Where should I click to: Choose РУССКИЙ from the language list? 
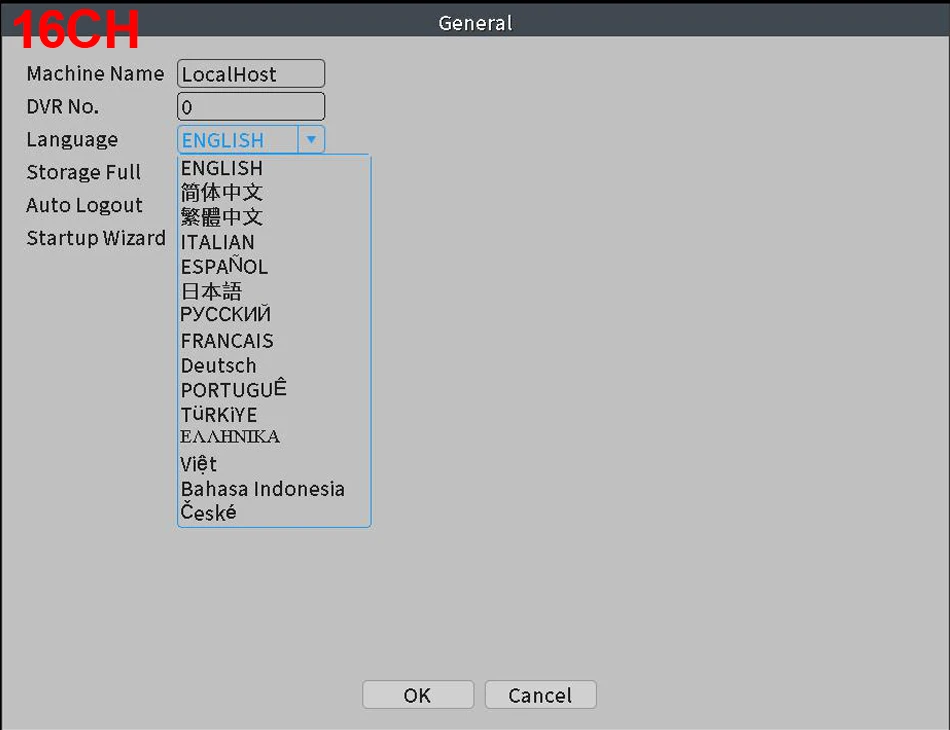tap(225, 315)
